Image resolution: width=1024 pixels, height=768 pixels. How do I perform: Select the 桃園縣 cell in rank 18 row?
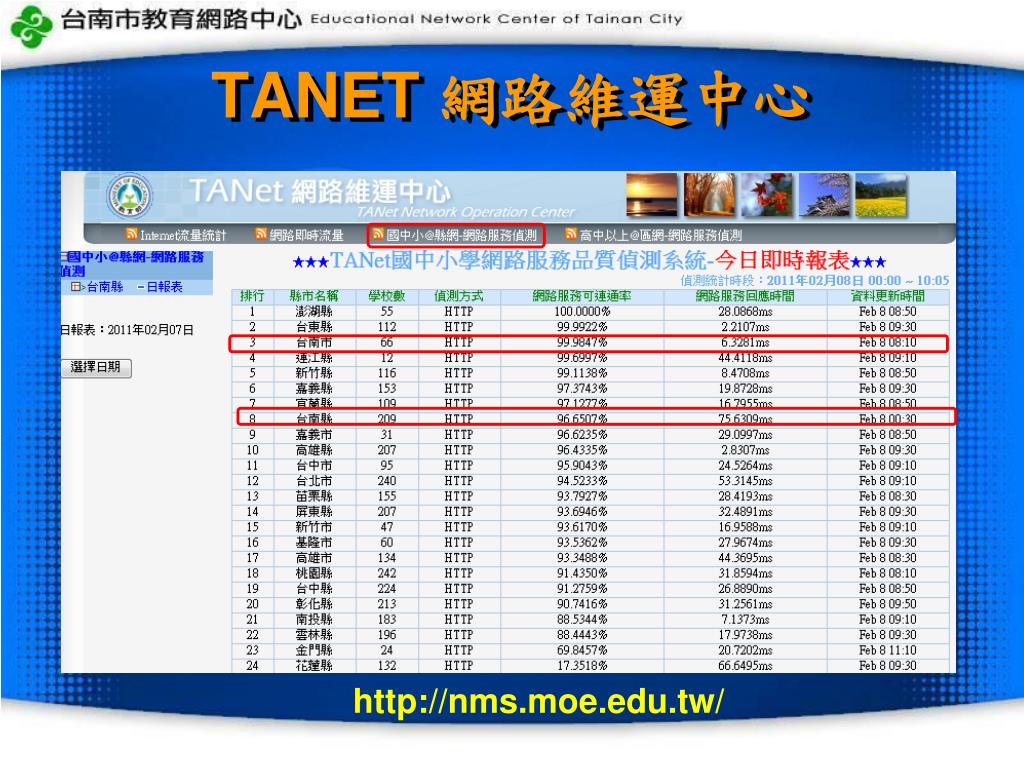(x=314, y=573)
